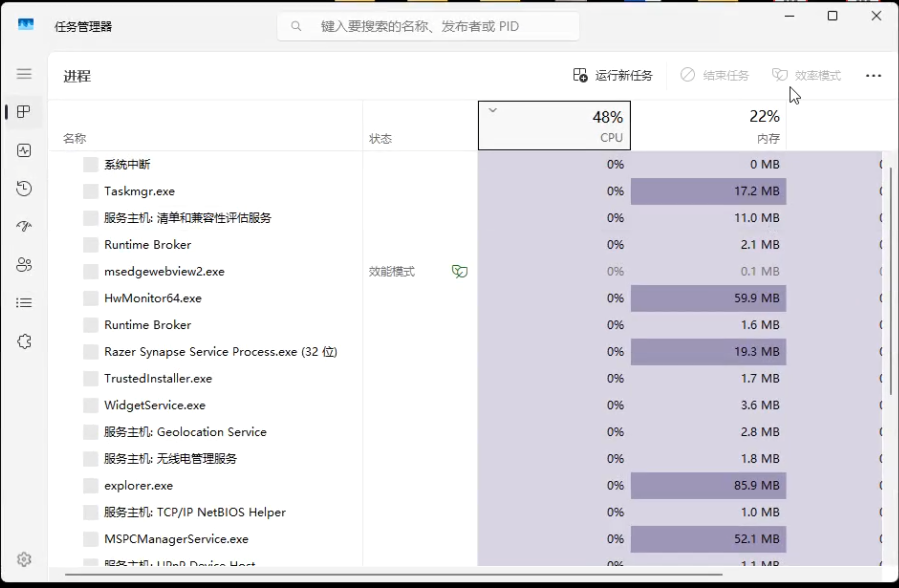This screenshot has width=899, height=588.
Task: Select the Taskmgr.exe process row
Action: click(466, 191)
